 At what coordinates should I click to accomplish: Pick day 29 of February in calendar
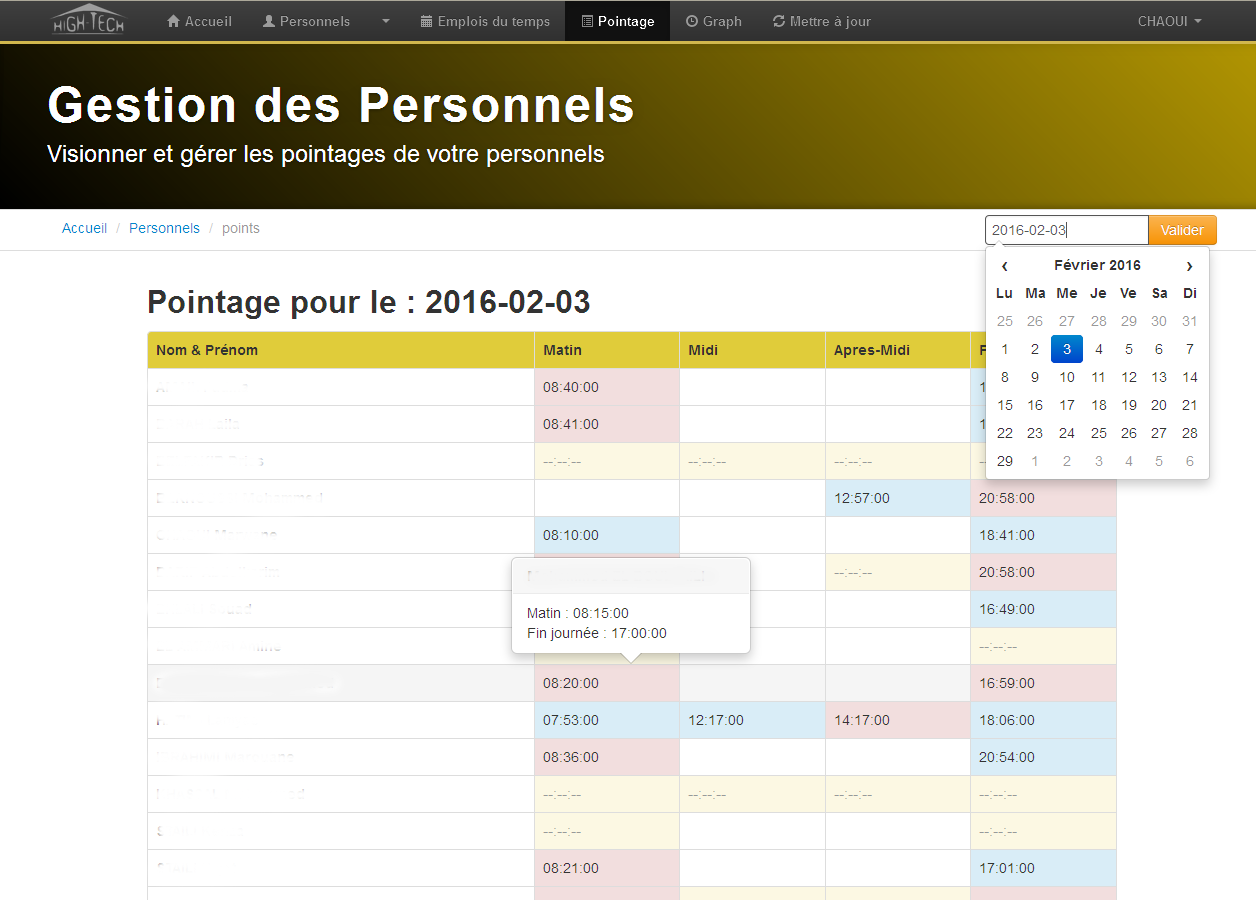click(x=1005, y=461)
